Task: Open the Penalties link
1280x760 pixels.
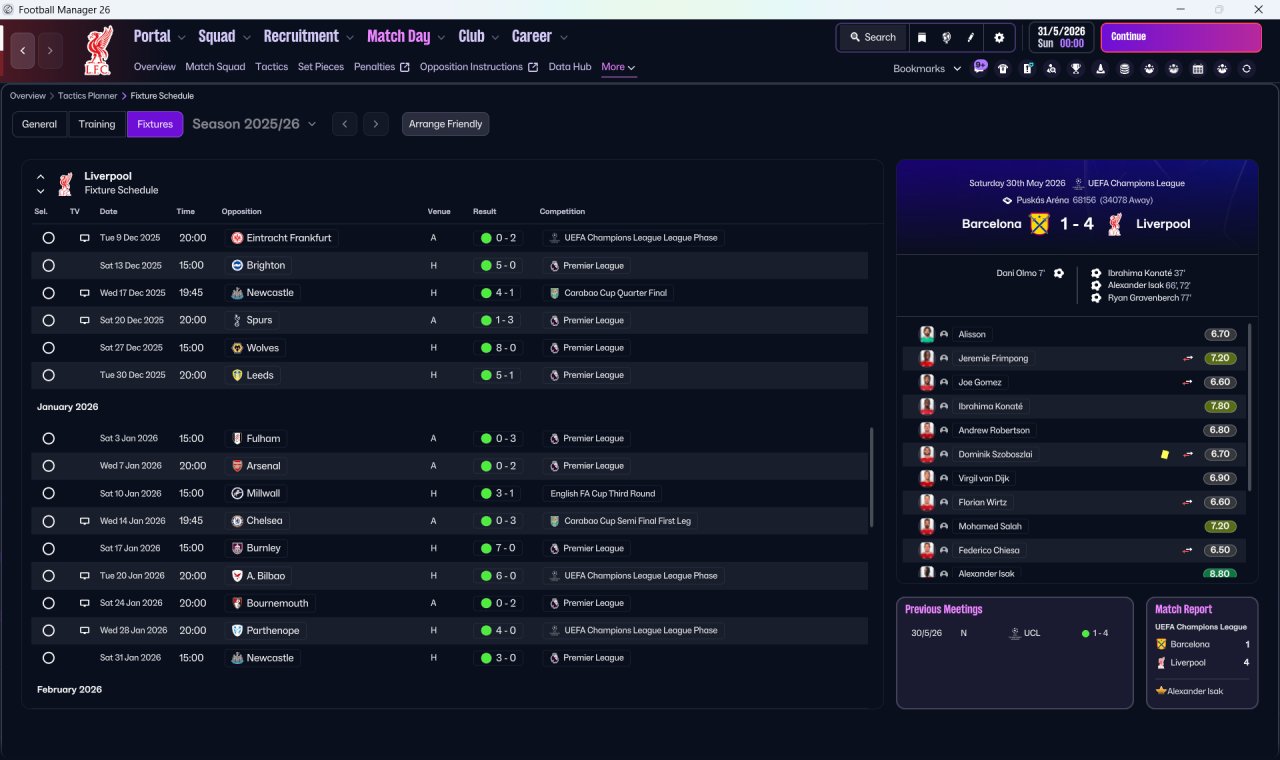Action: point(382,67)
